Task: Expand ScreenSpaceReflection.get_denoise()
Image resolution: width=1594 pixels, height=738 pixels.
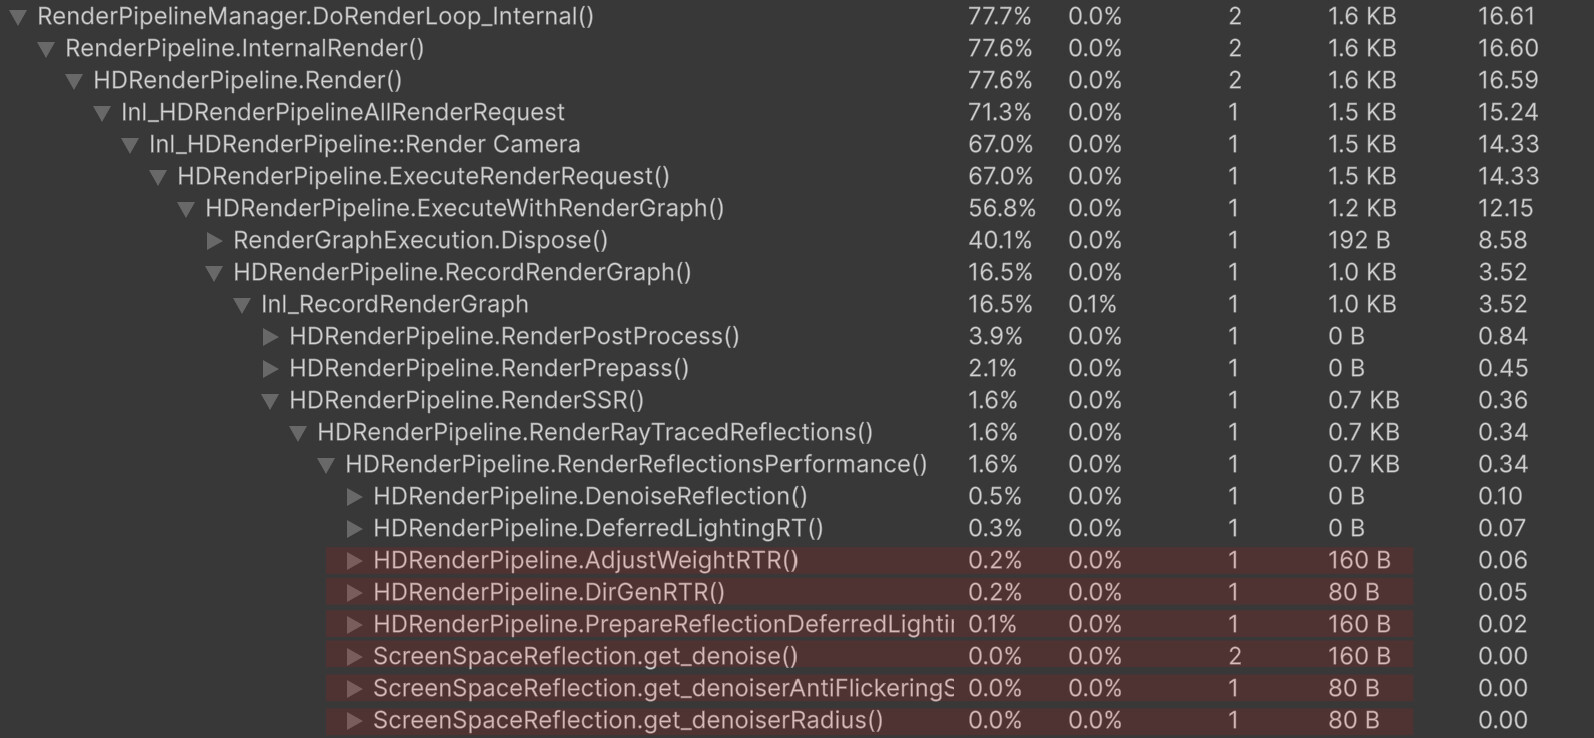Action: tap(352, 656)
